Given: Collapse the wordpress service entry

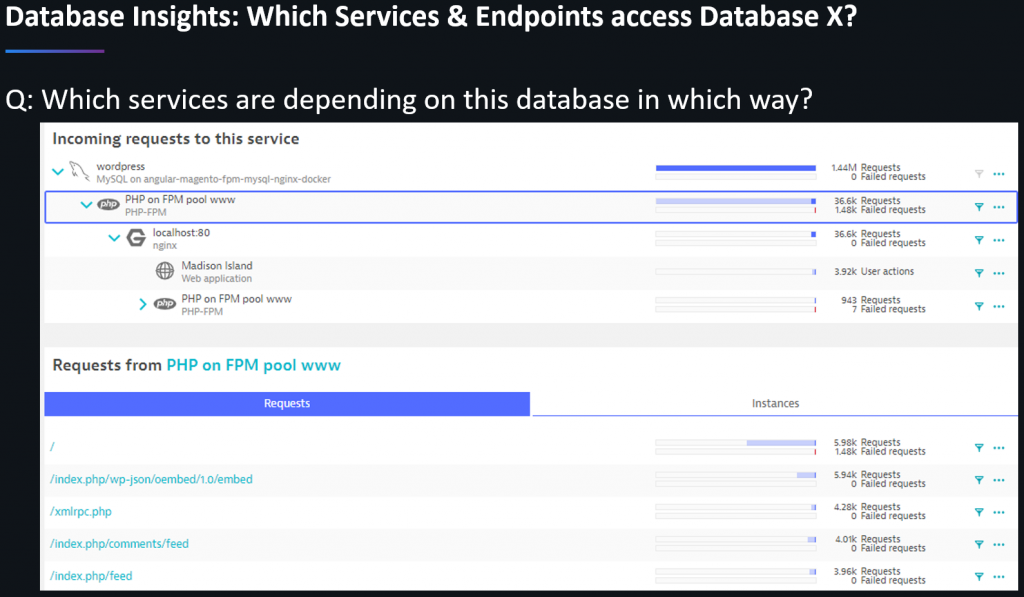Looking at the screenshot, I should click(58, 171).
